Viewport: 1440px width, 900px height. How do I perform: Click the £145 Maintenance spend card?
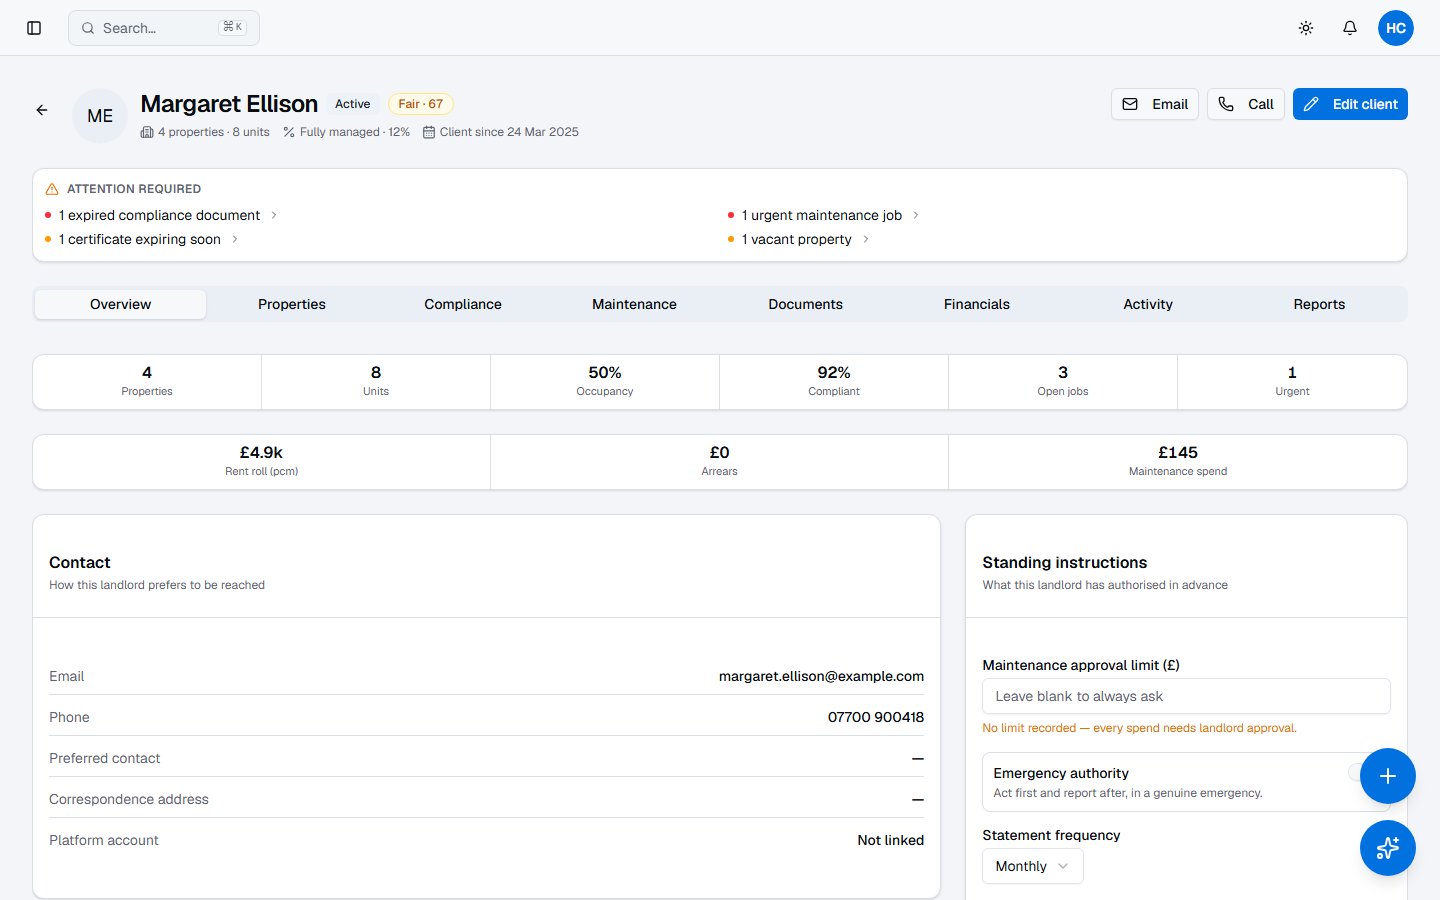1178,462
